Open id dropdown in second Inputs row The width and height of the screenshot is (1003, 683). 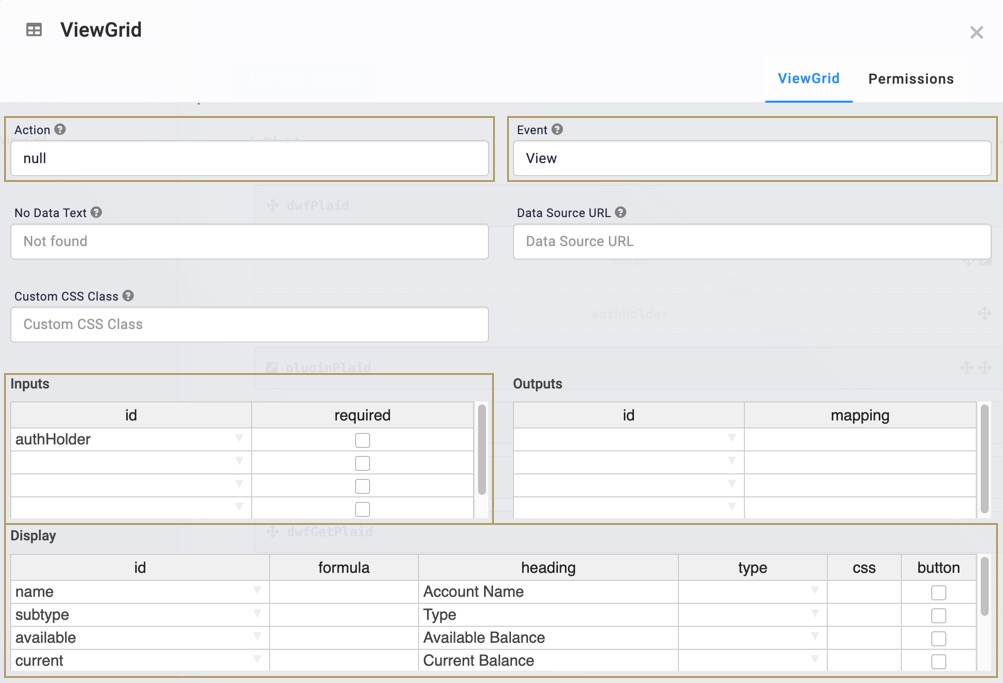(239, 461)
